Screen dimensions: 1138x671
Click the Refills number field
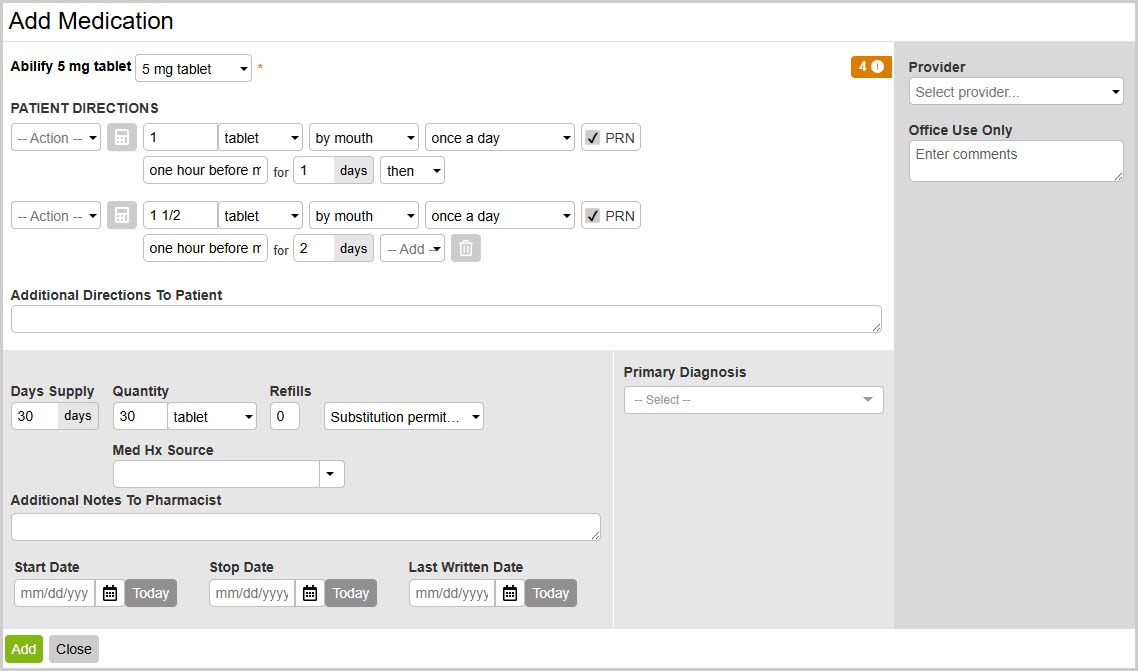coord(284,416)
